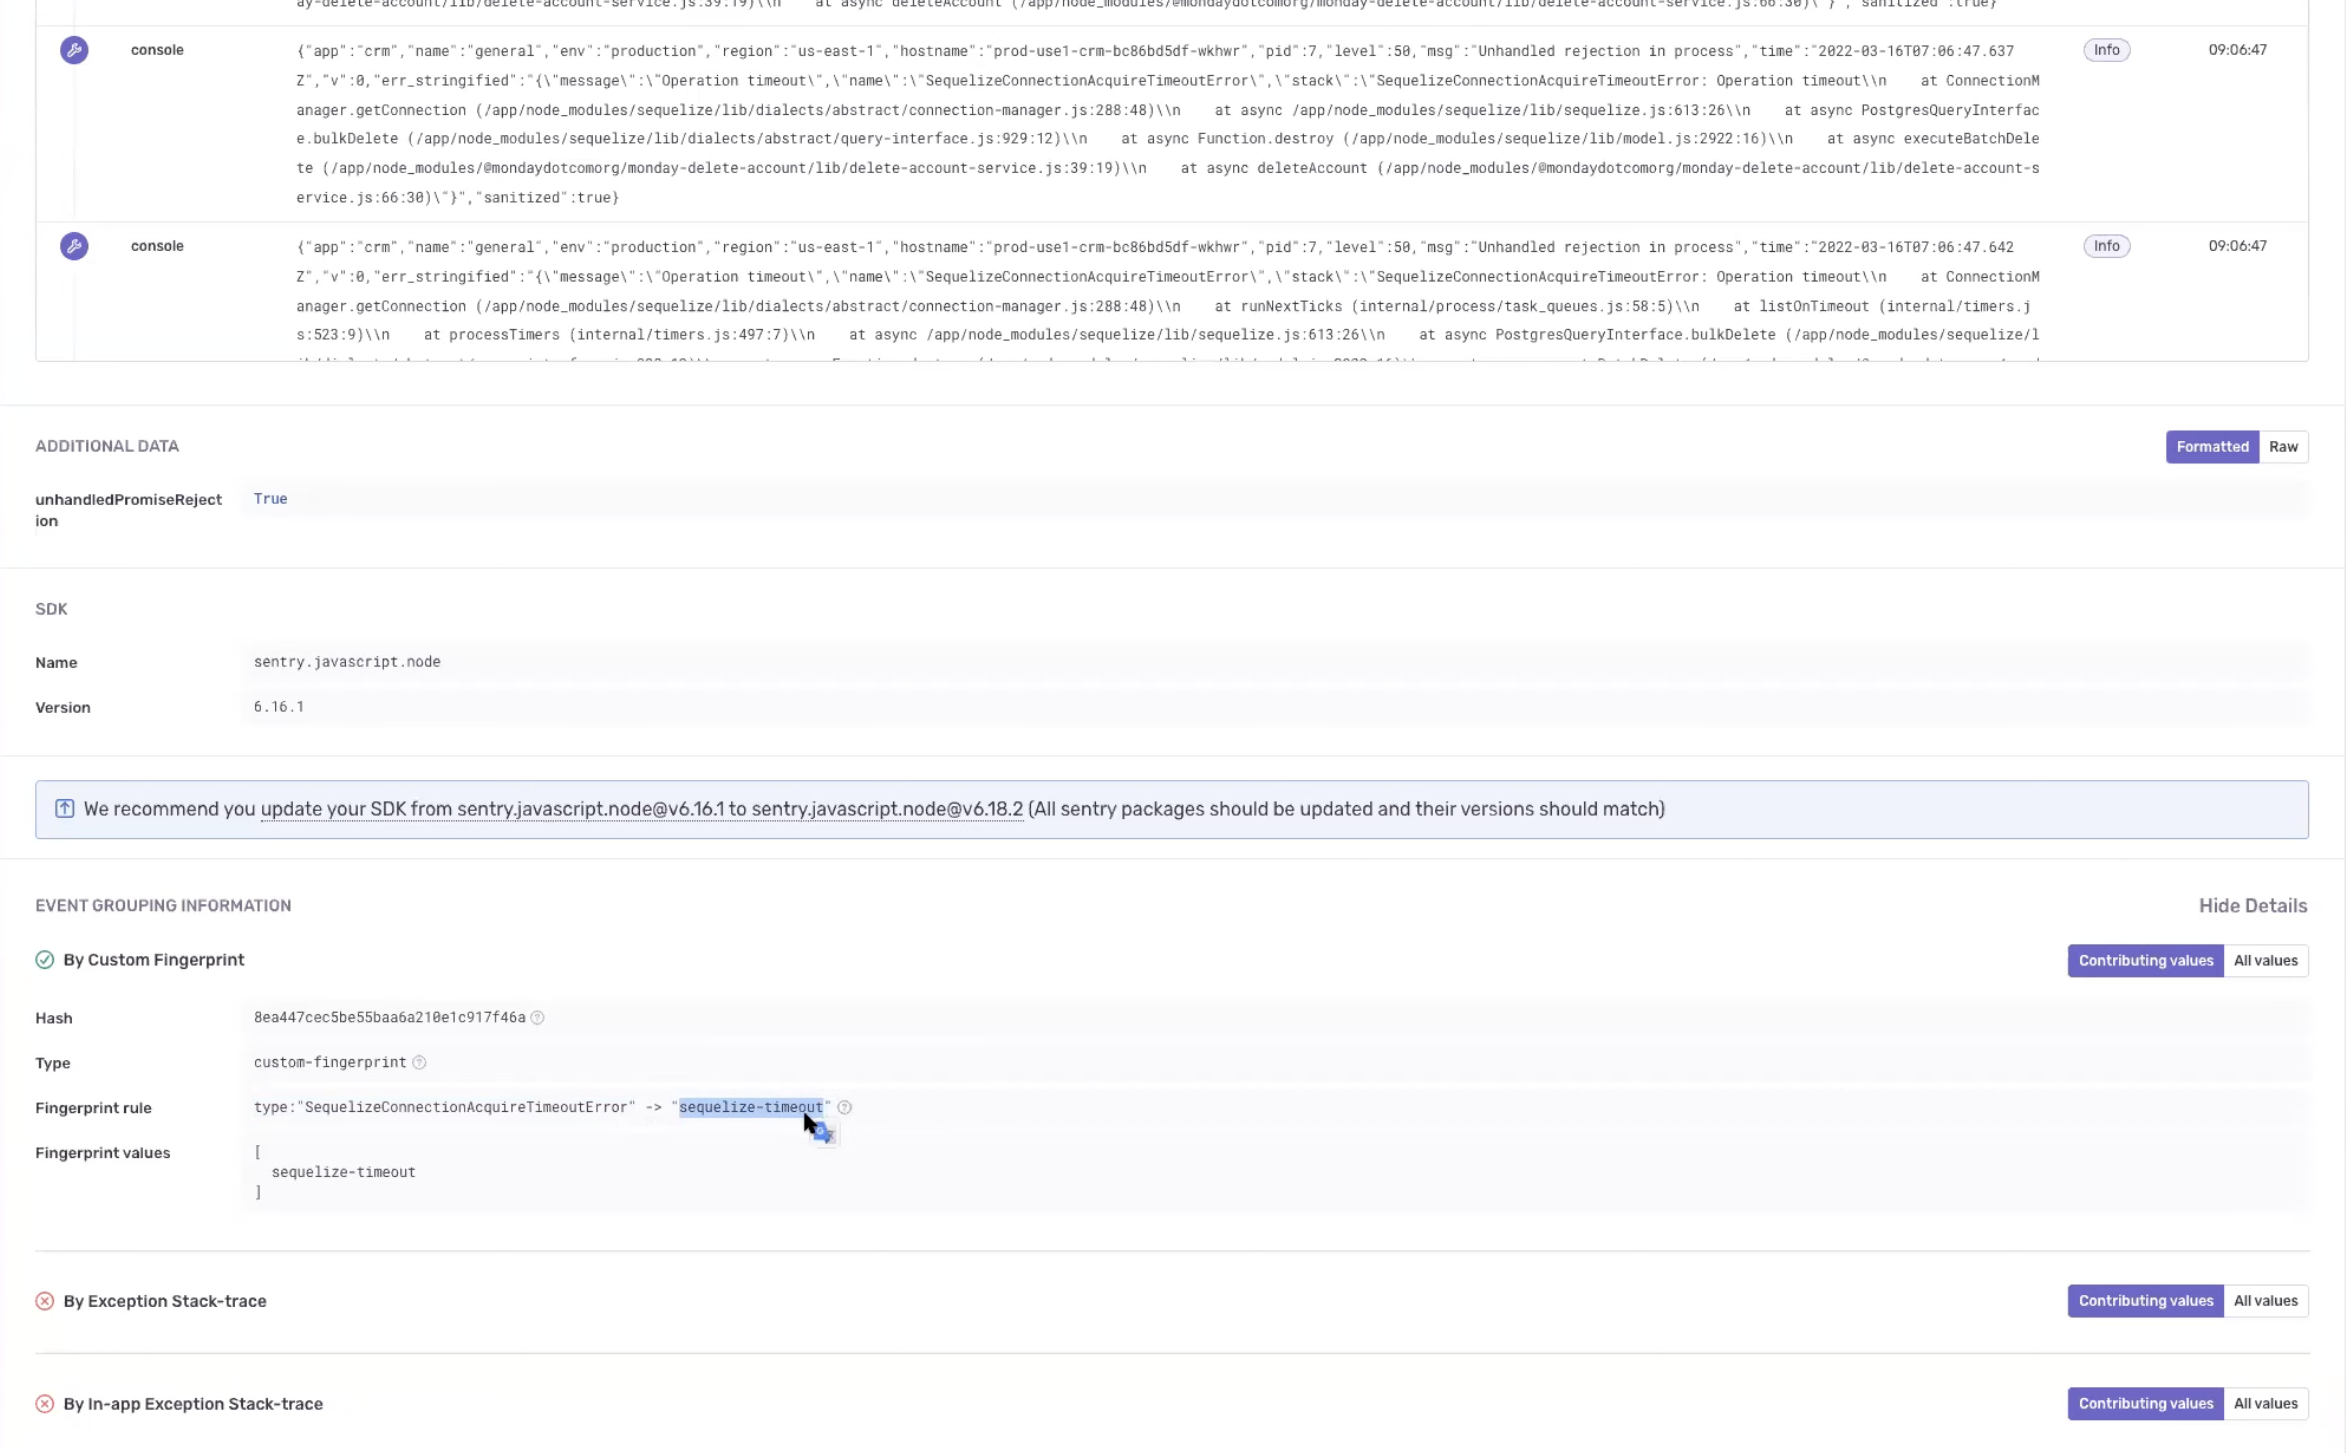The image size is (2346, 1453).
Task: Click the second console breadcrumb wrench icon
Action: pyautogui.click(x=74, y=246)
